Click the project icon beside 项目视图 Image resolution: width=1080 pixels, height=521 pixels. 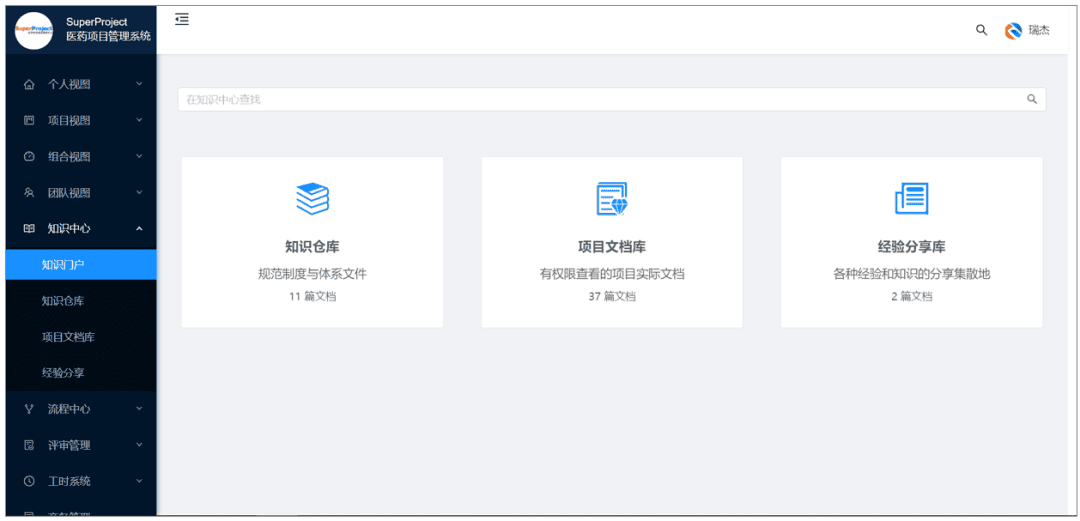tap(29, 121)
